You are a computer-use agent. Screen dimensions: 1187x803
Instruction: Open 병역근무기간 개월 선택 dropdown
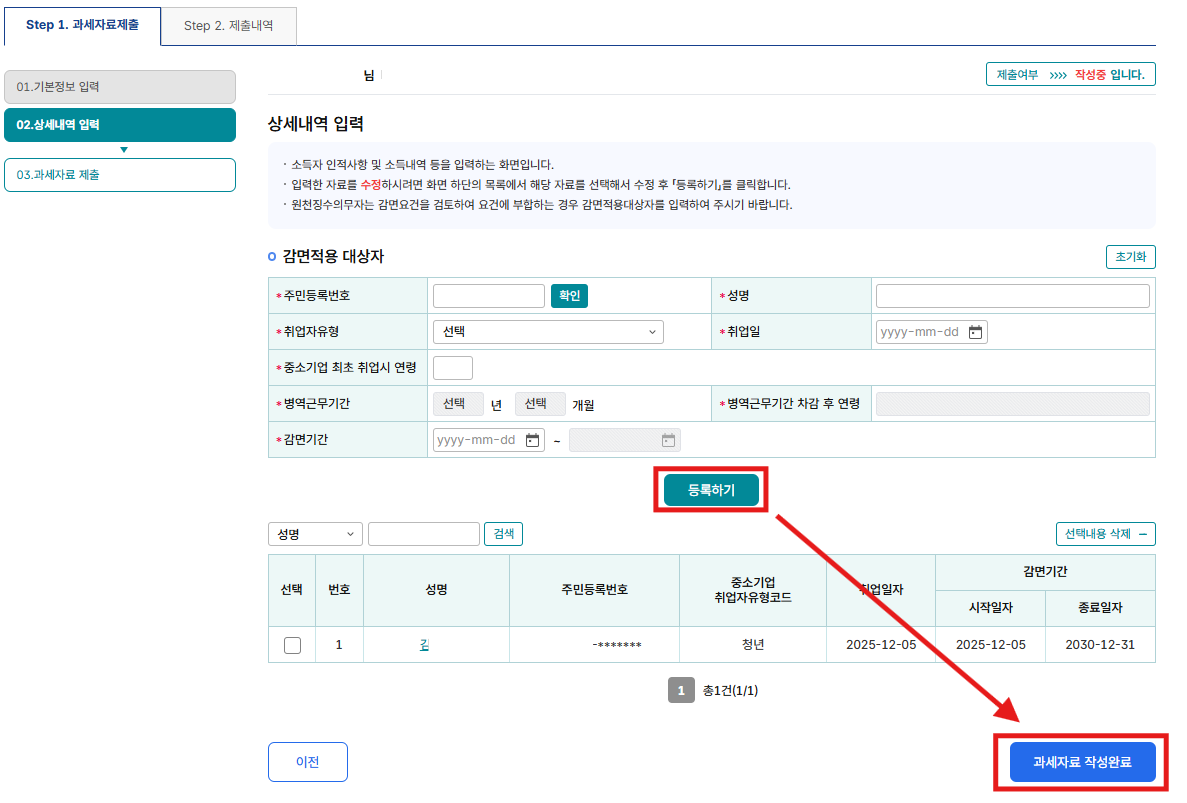point(540,404)
